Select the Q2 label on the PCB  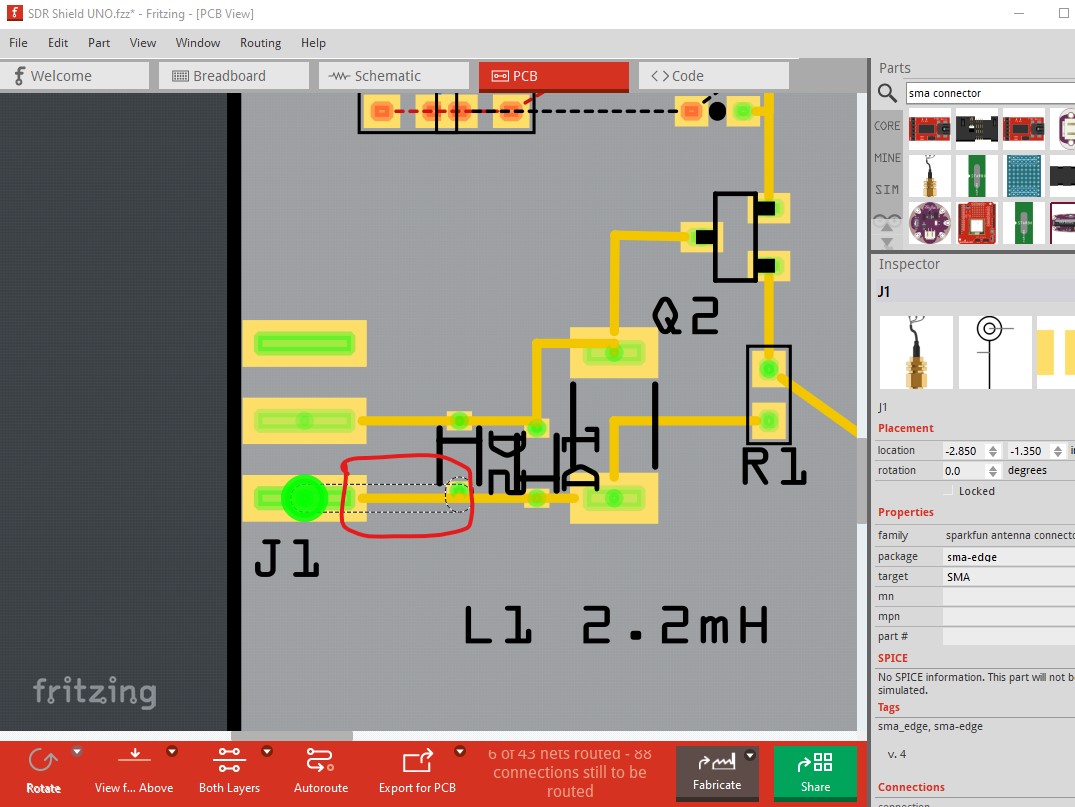pyautogui.click(x=686, y=315)
